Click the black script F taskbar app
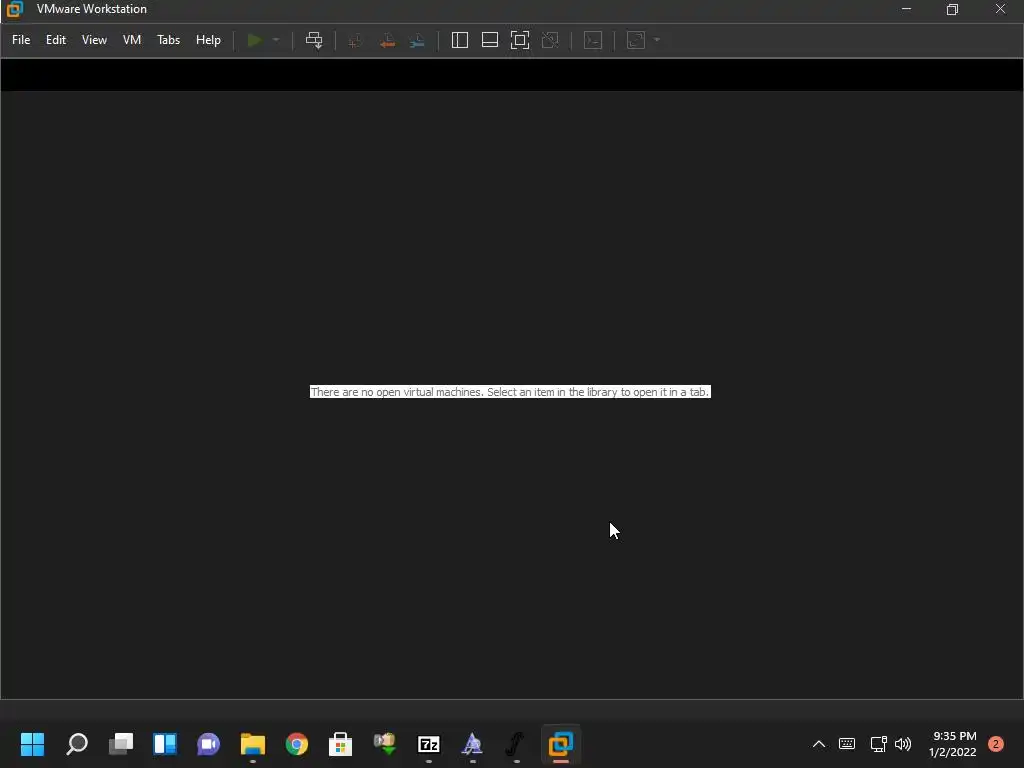The width and height of the screenshot is (1024, 768). 516,744
